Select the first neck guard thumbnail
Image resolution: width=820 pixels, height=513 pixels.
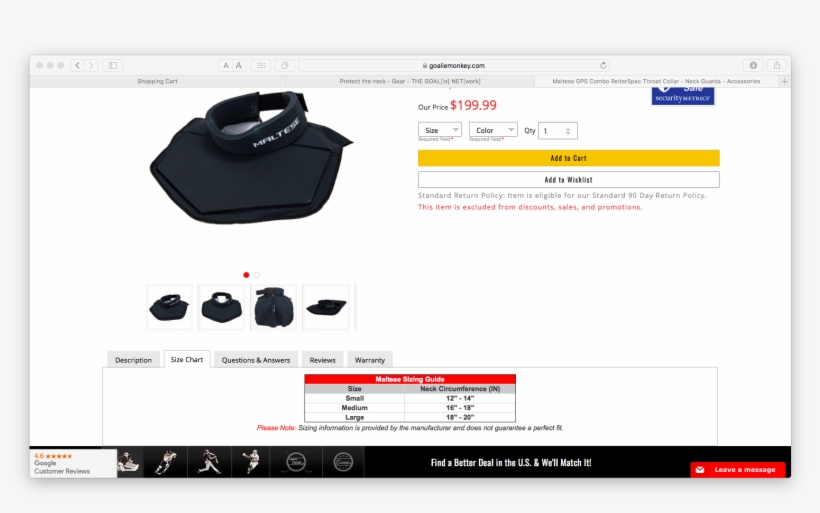click(169, 307)
